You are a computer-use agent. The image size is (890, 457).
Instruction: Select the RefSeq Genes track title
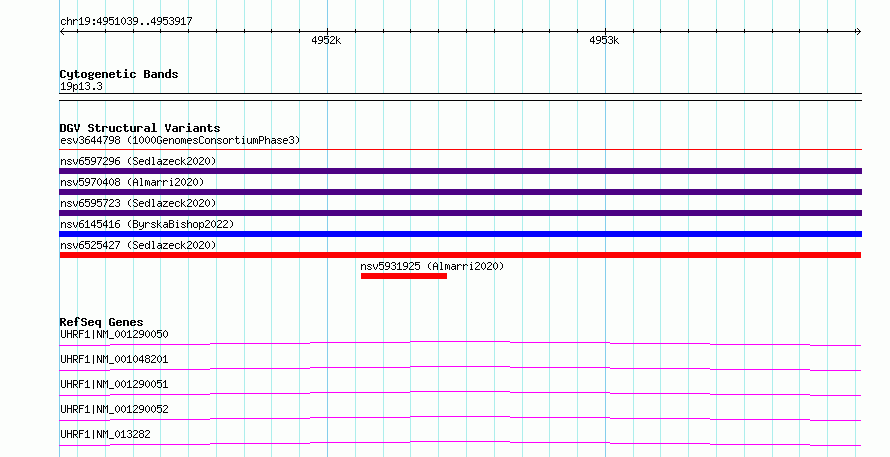[101, 322]
